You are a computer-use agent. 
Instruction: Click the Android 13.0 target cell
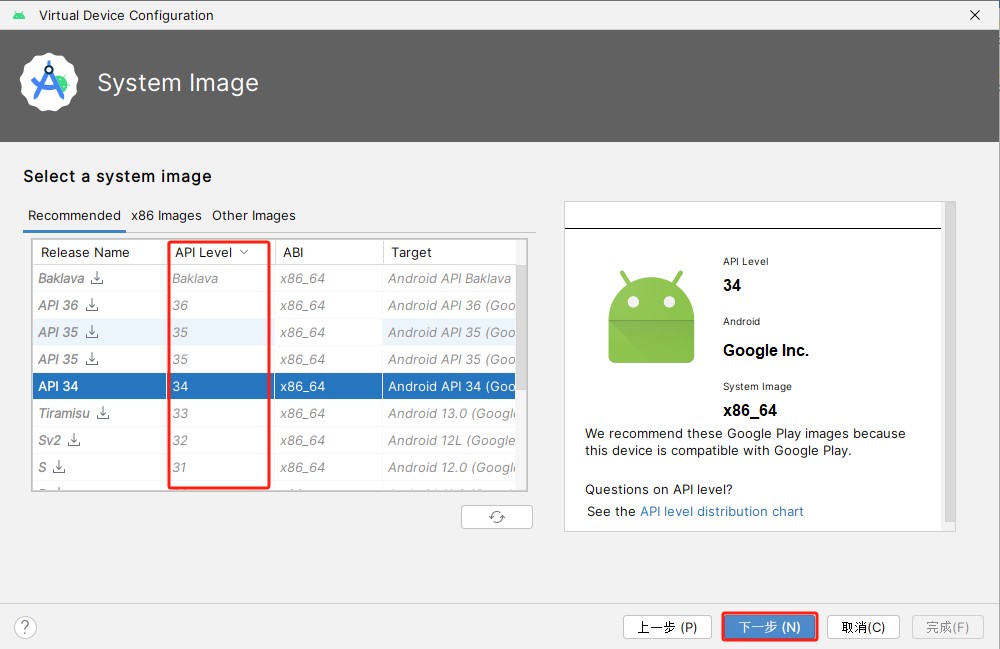coord(449,413)
